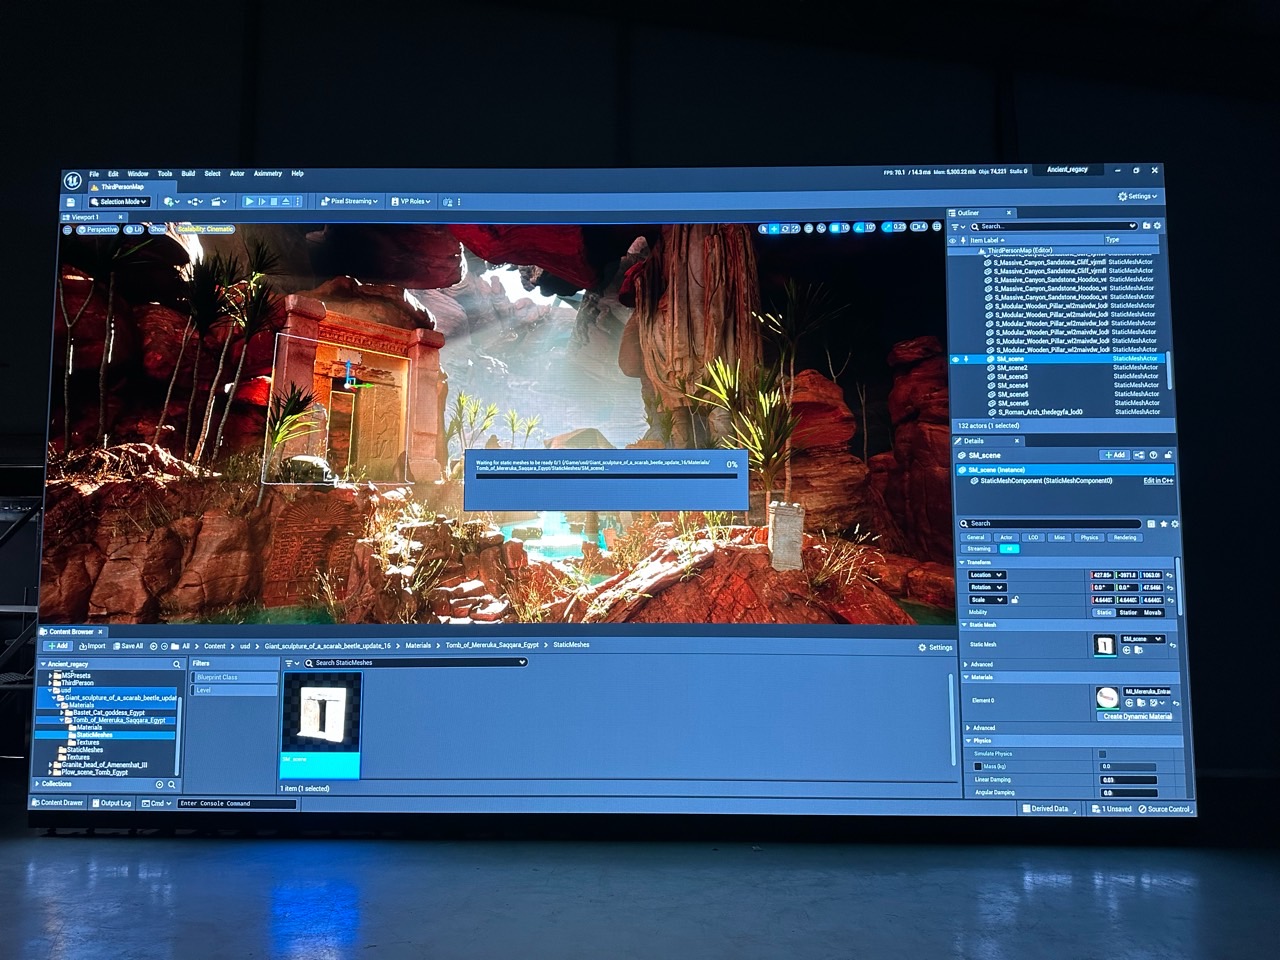Expand Advanced under Static Mesh
This screenshot has width=1280, height=960.
966,664
